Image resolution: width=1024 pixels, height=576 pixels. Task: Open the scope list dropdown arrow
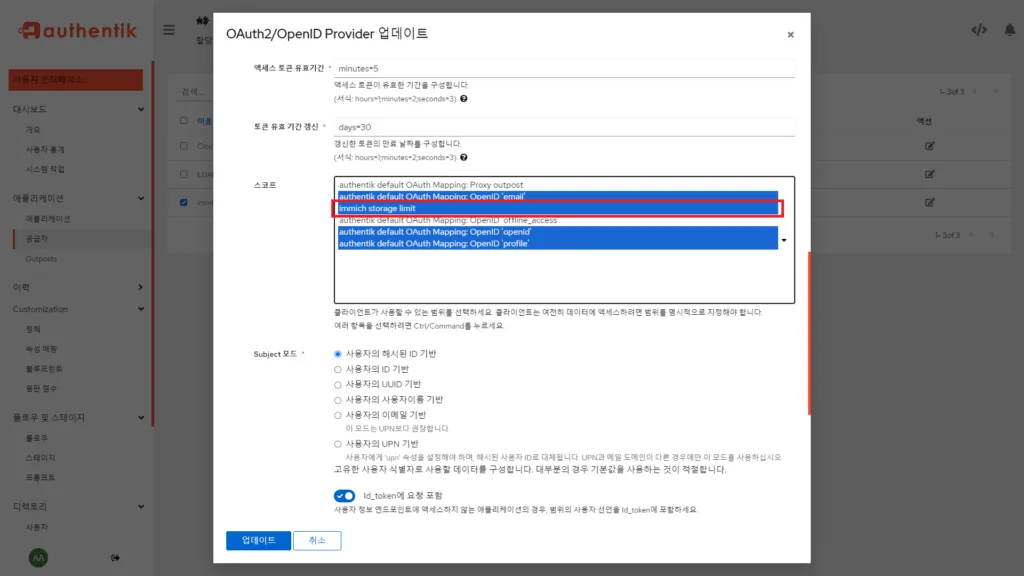tap(785, 240)
